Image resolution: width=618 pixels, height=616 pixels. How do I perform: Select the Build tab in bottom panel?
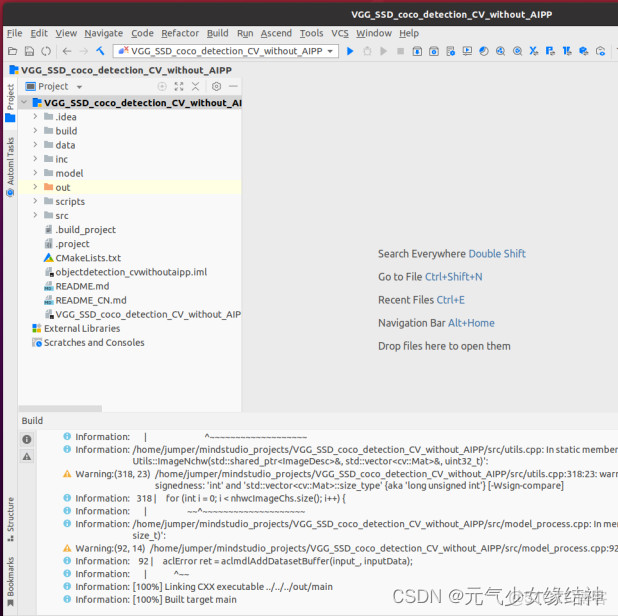pyautogui.click(x=32, y=421)
